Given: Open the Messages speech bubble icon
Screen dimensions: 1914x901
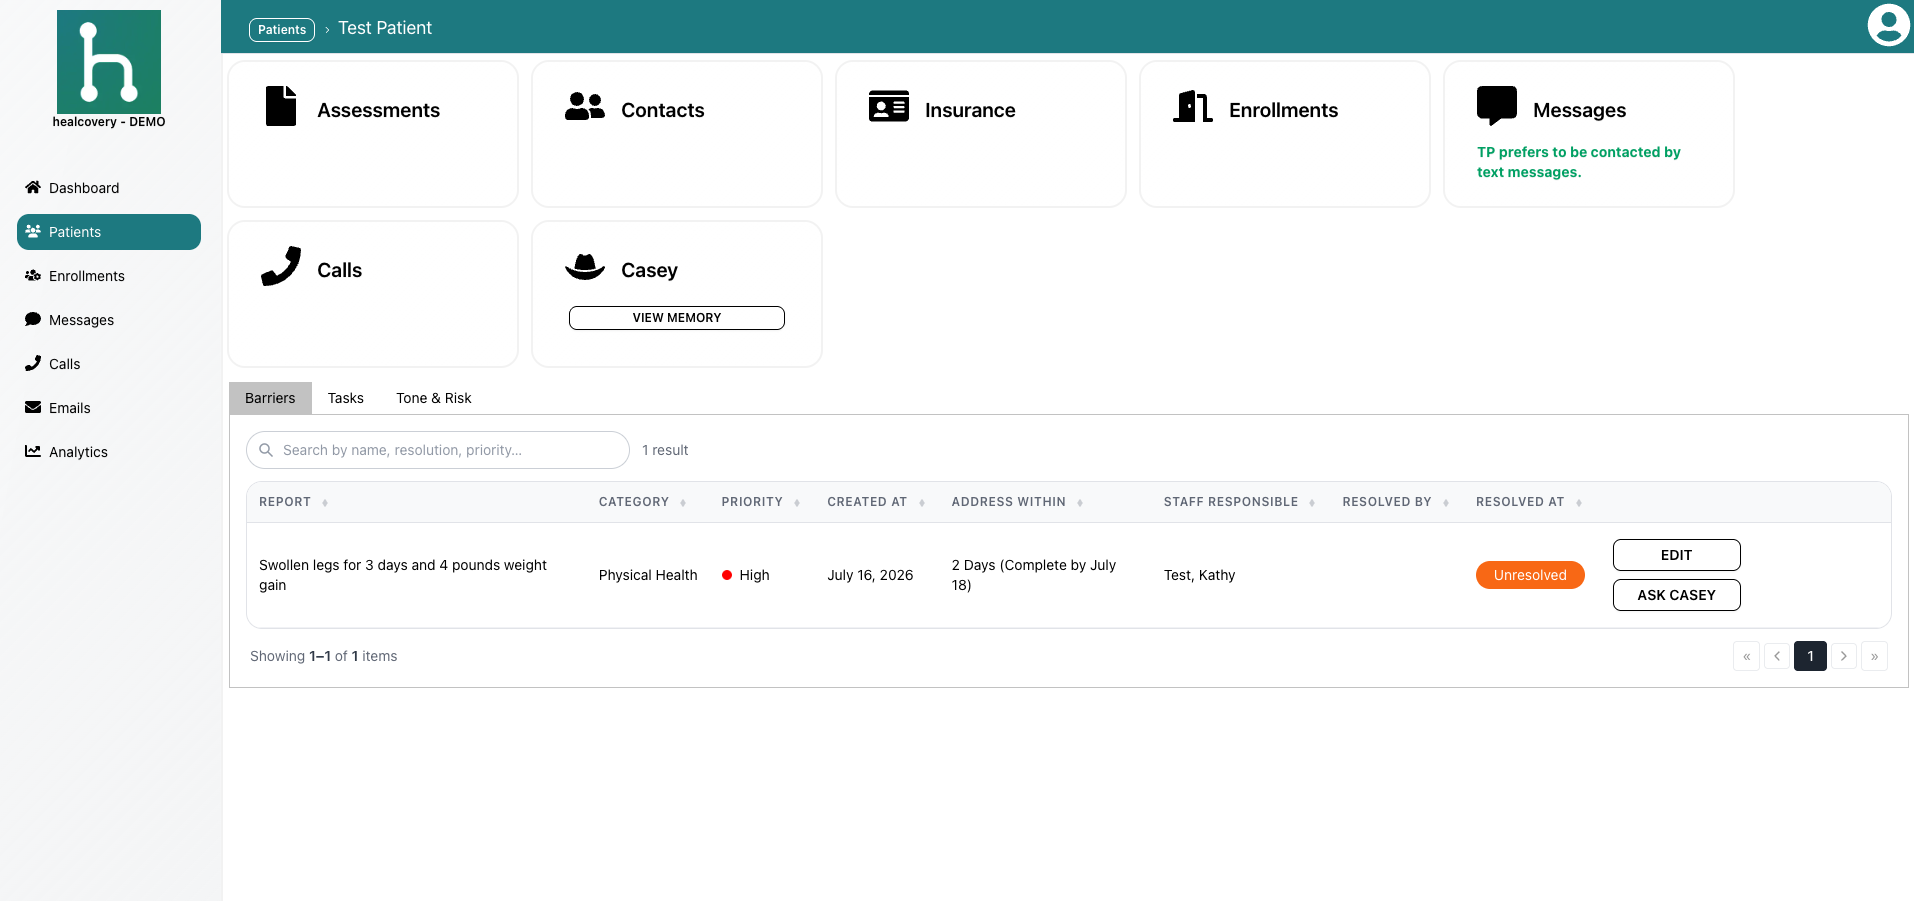Looking at the screenshot, I should click(x=1497, y=106).
